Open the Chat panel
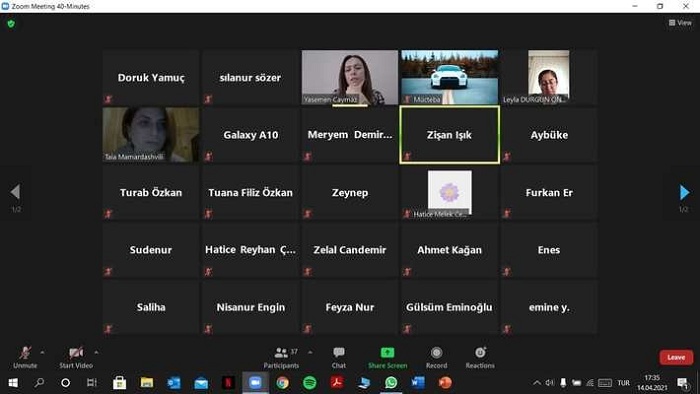 (x=339, y=358)
